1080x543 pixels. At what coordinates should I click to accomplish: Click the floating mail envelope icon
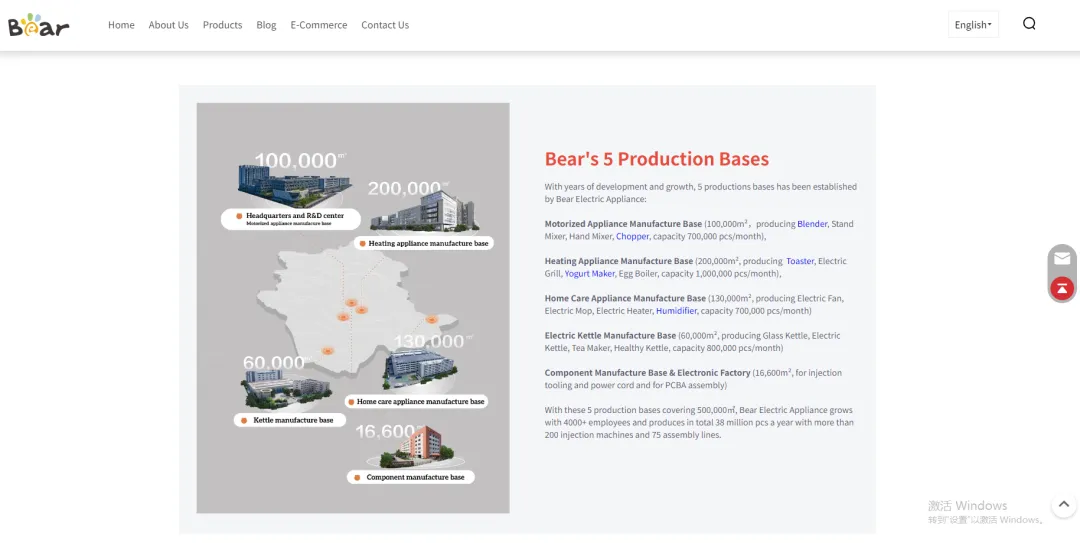click(x=1062, y=258)
